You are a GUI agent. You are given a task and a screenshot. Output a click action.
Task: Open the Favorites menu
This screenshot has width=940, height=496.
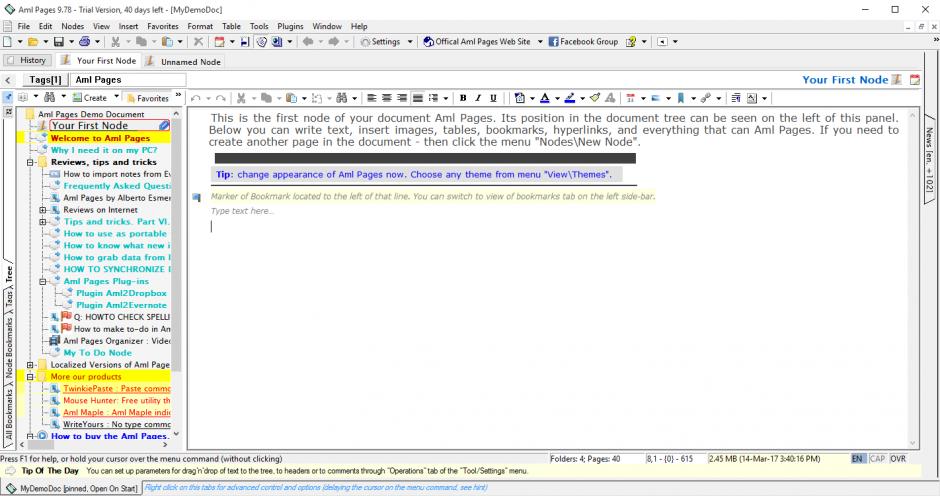(x=162, y=26)
